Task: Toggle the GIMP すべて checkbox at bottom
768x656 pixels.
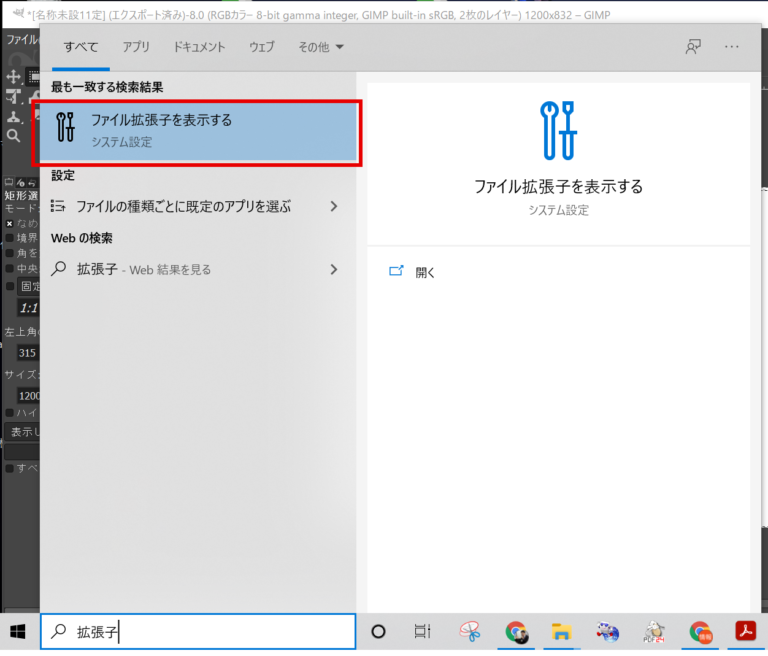Action: pyautogui.click(x=9, y=468)
